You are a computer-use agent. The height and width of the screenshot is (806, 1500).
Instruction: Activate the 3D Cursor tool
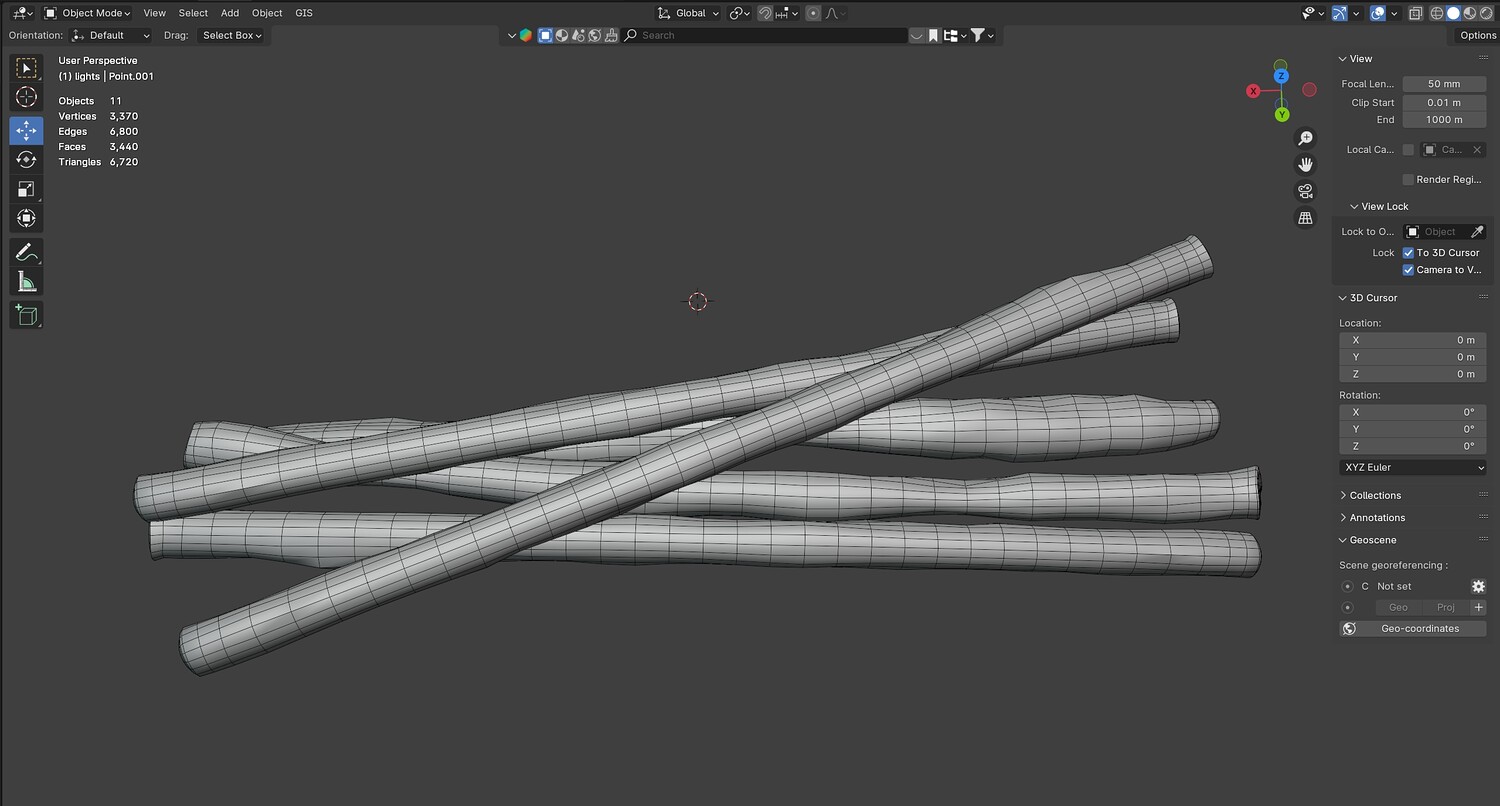coord(27,97)
